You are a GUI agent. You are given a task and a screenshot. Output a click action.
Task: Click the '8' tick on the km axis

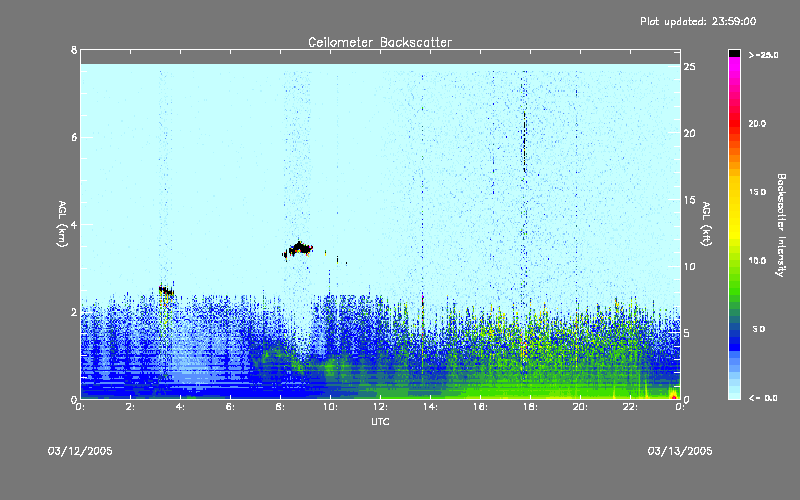point(74,50)
